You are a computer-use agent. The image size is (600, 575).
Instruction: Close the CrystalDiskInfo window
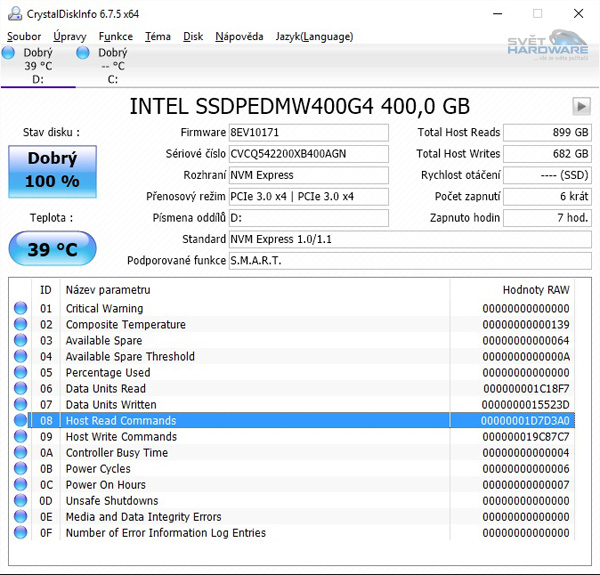(579, 14)
